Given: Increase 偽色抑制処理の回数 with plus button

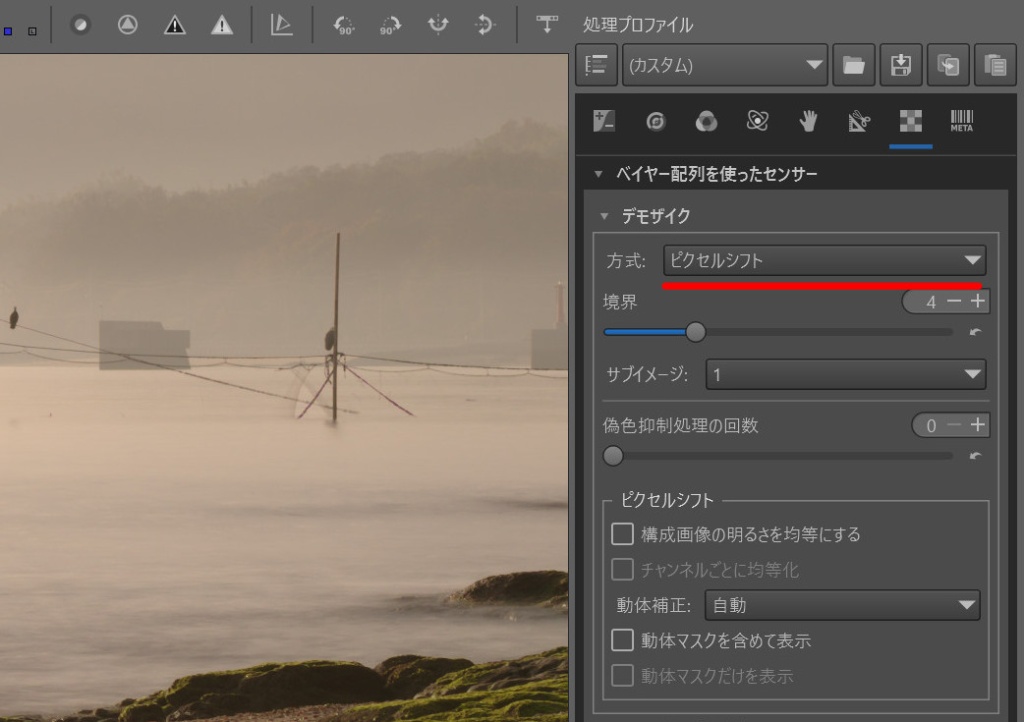Looking at the screenshot, I should pyautogui.click(x=978, y=425).
